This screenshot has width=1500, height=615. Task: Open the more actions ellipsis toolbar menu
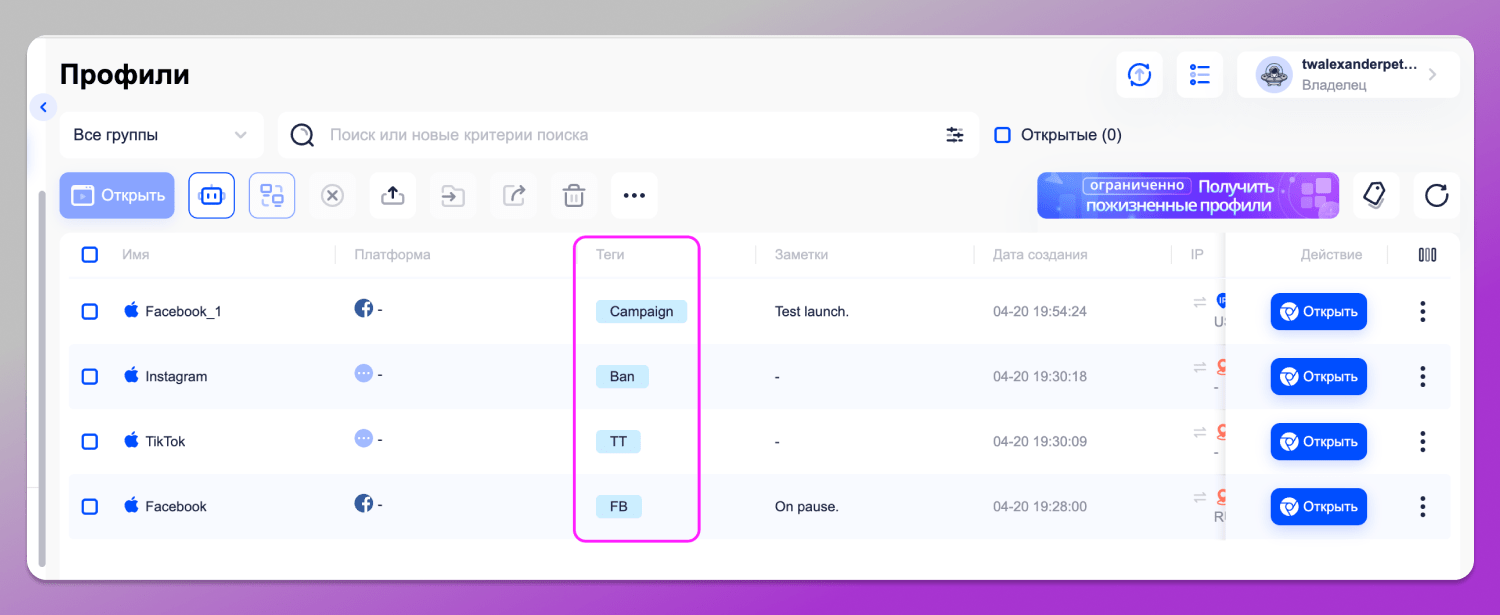(634, 196)
